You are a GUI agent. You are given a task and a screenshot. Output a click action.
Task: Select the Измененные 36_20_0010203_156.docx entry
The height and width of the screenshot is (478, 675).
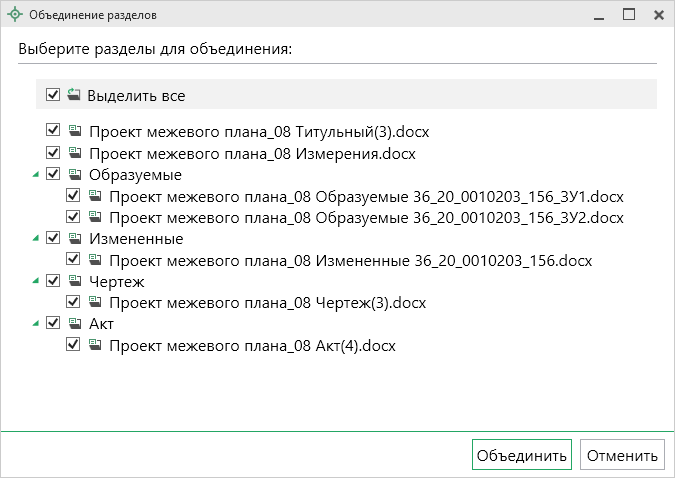(350, 261)
